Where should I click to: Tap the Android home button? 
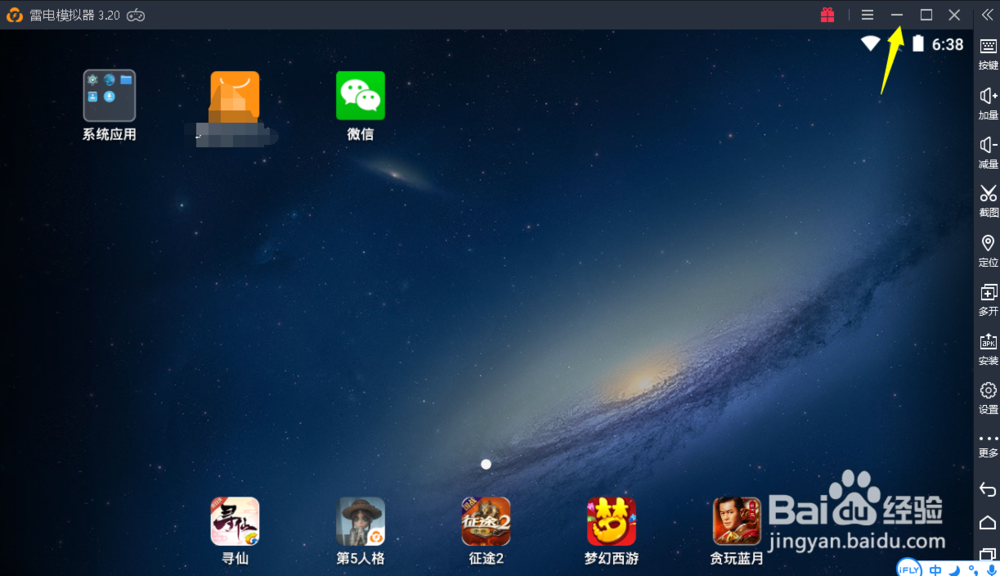988,522
